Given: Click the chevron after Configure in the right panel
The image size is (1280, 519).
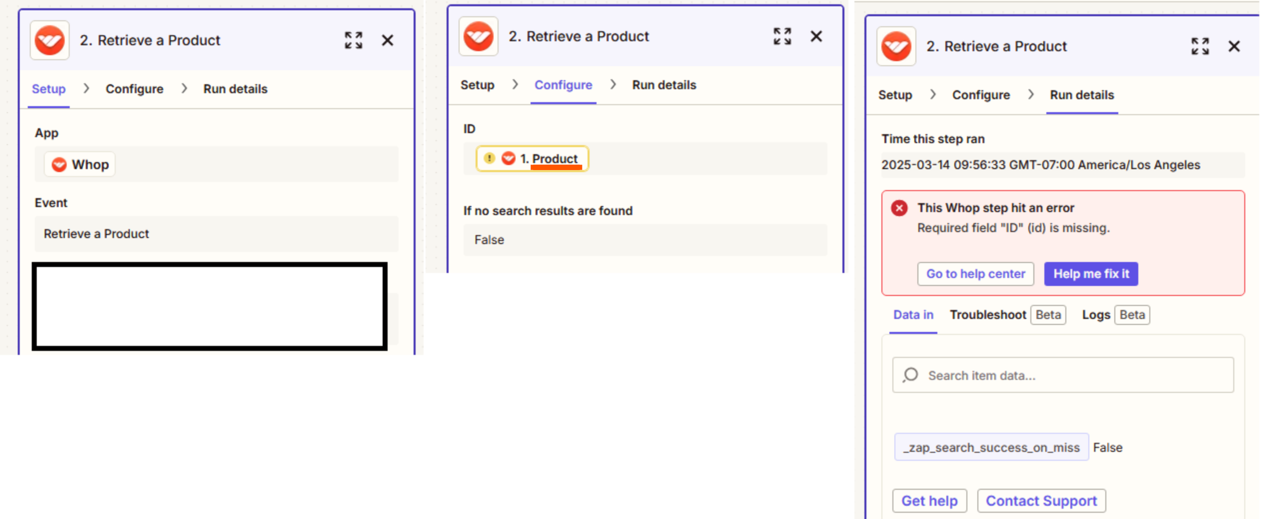Looking at the screenshot, I should (1031, 95).
